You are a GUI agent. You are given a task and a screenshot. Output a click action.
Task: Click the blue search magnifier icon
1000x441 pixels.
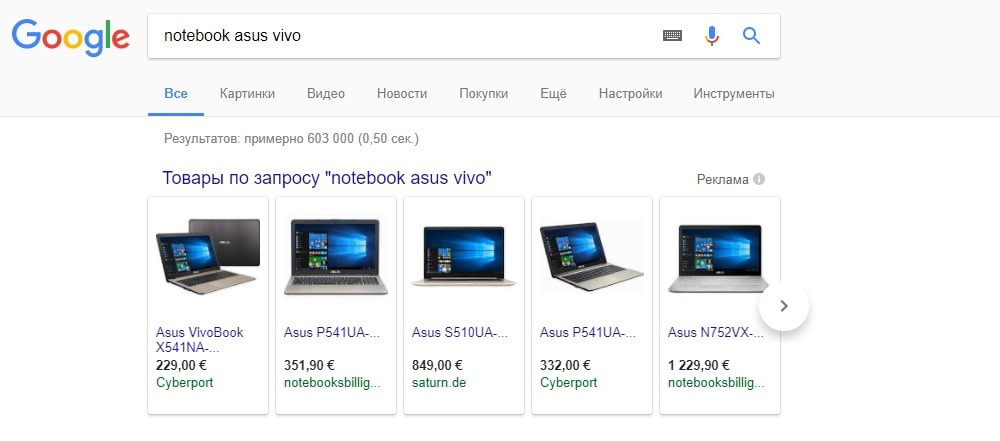pos(752,36)
